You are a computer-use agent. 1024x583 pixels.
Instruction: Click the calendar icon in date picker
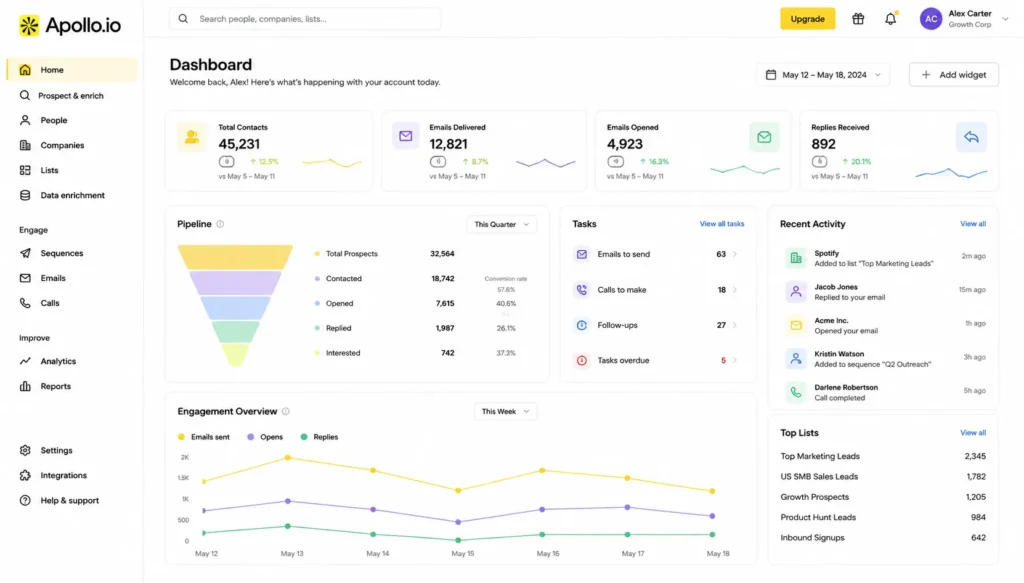(771, 75)
